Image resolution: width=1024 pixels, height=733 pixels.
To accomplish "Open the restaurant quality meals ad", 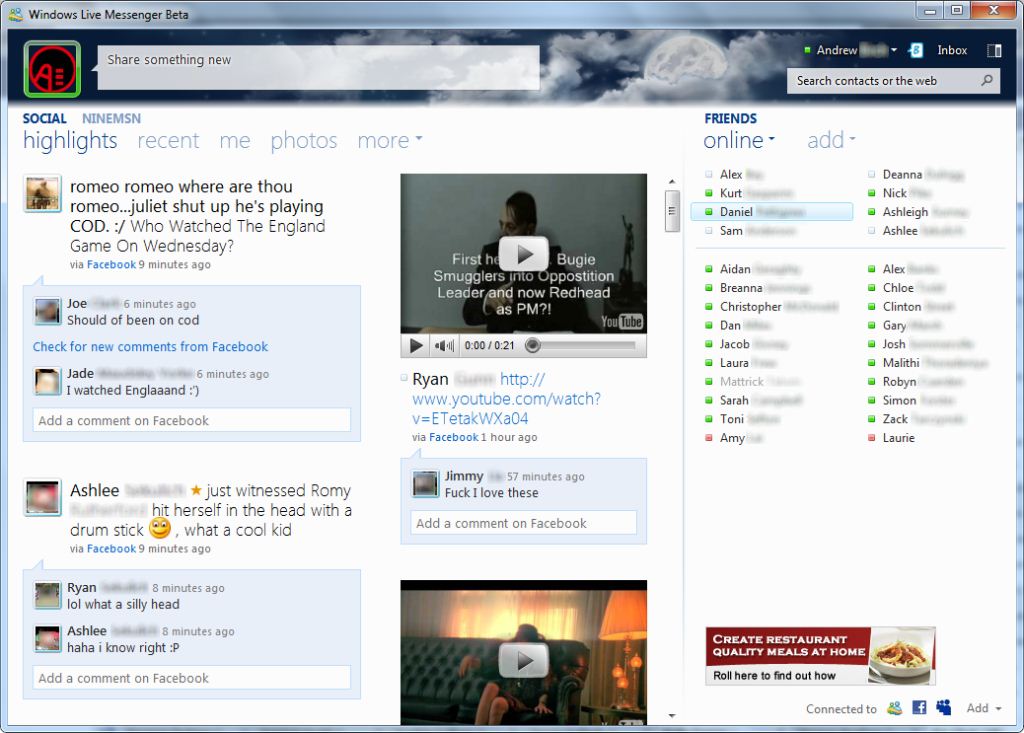I will pyautogui.click(x=820, y=656).
